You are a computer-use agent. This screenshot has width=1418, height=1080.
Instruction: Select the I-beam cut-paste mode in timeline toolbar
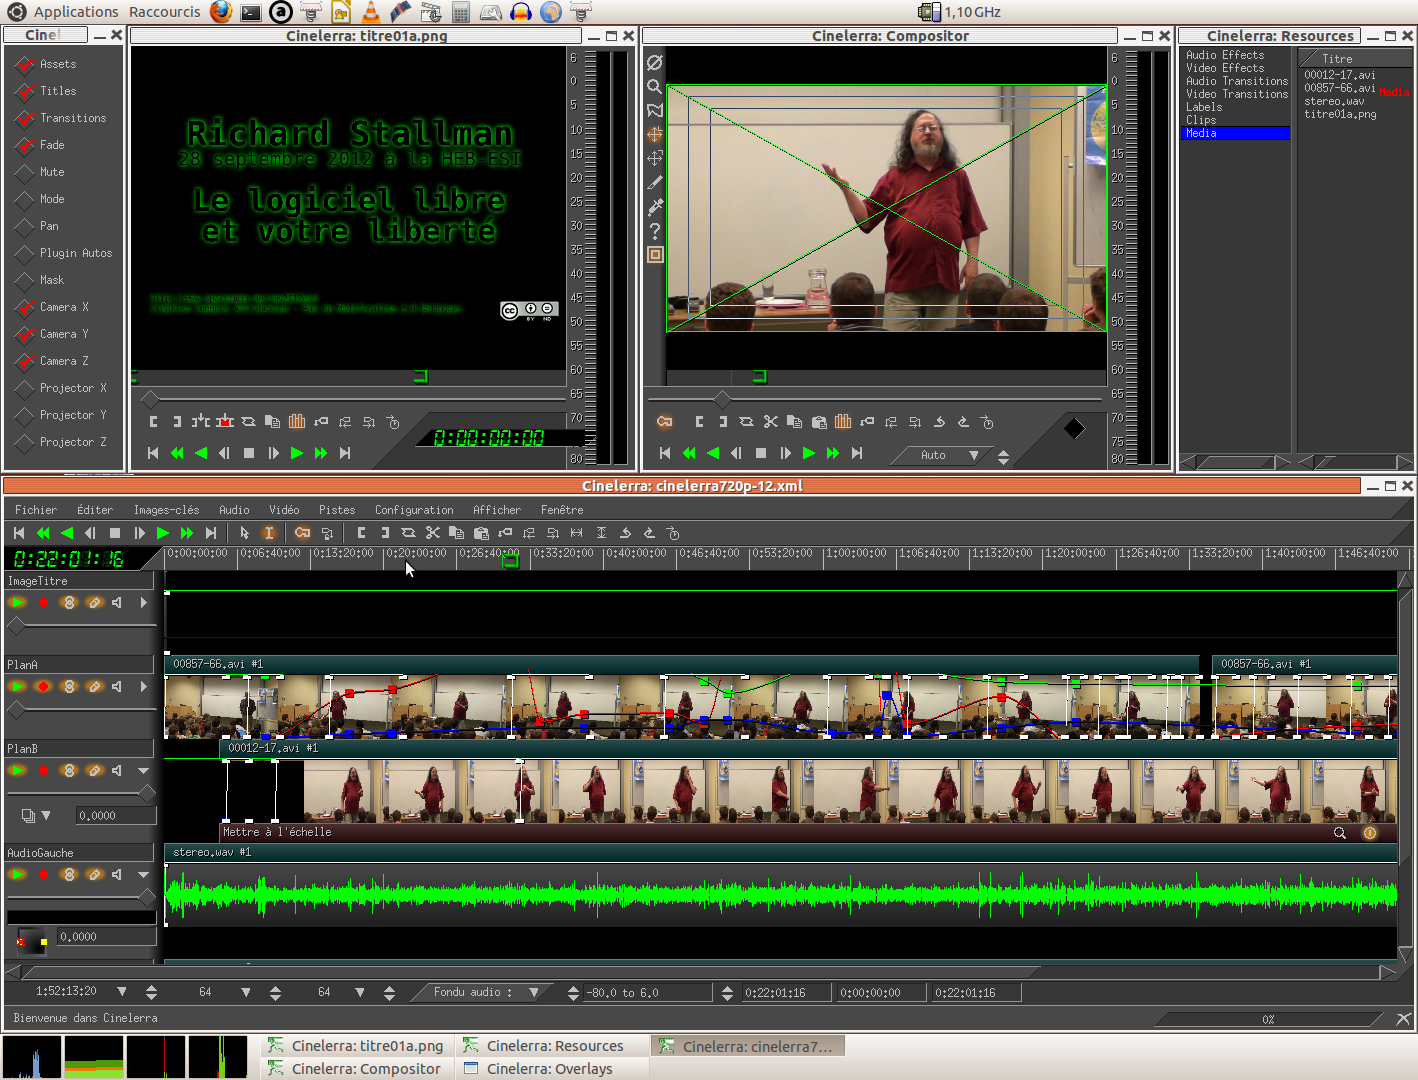(x=269, y=533)
